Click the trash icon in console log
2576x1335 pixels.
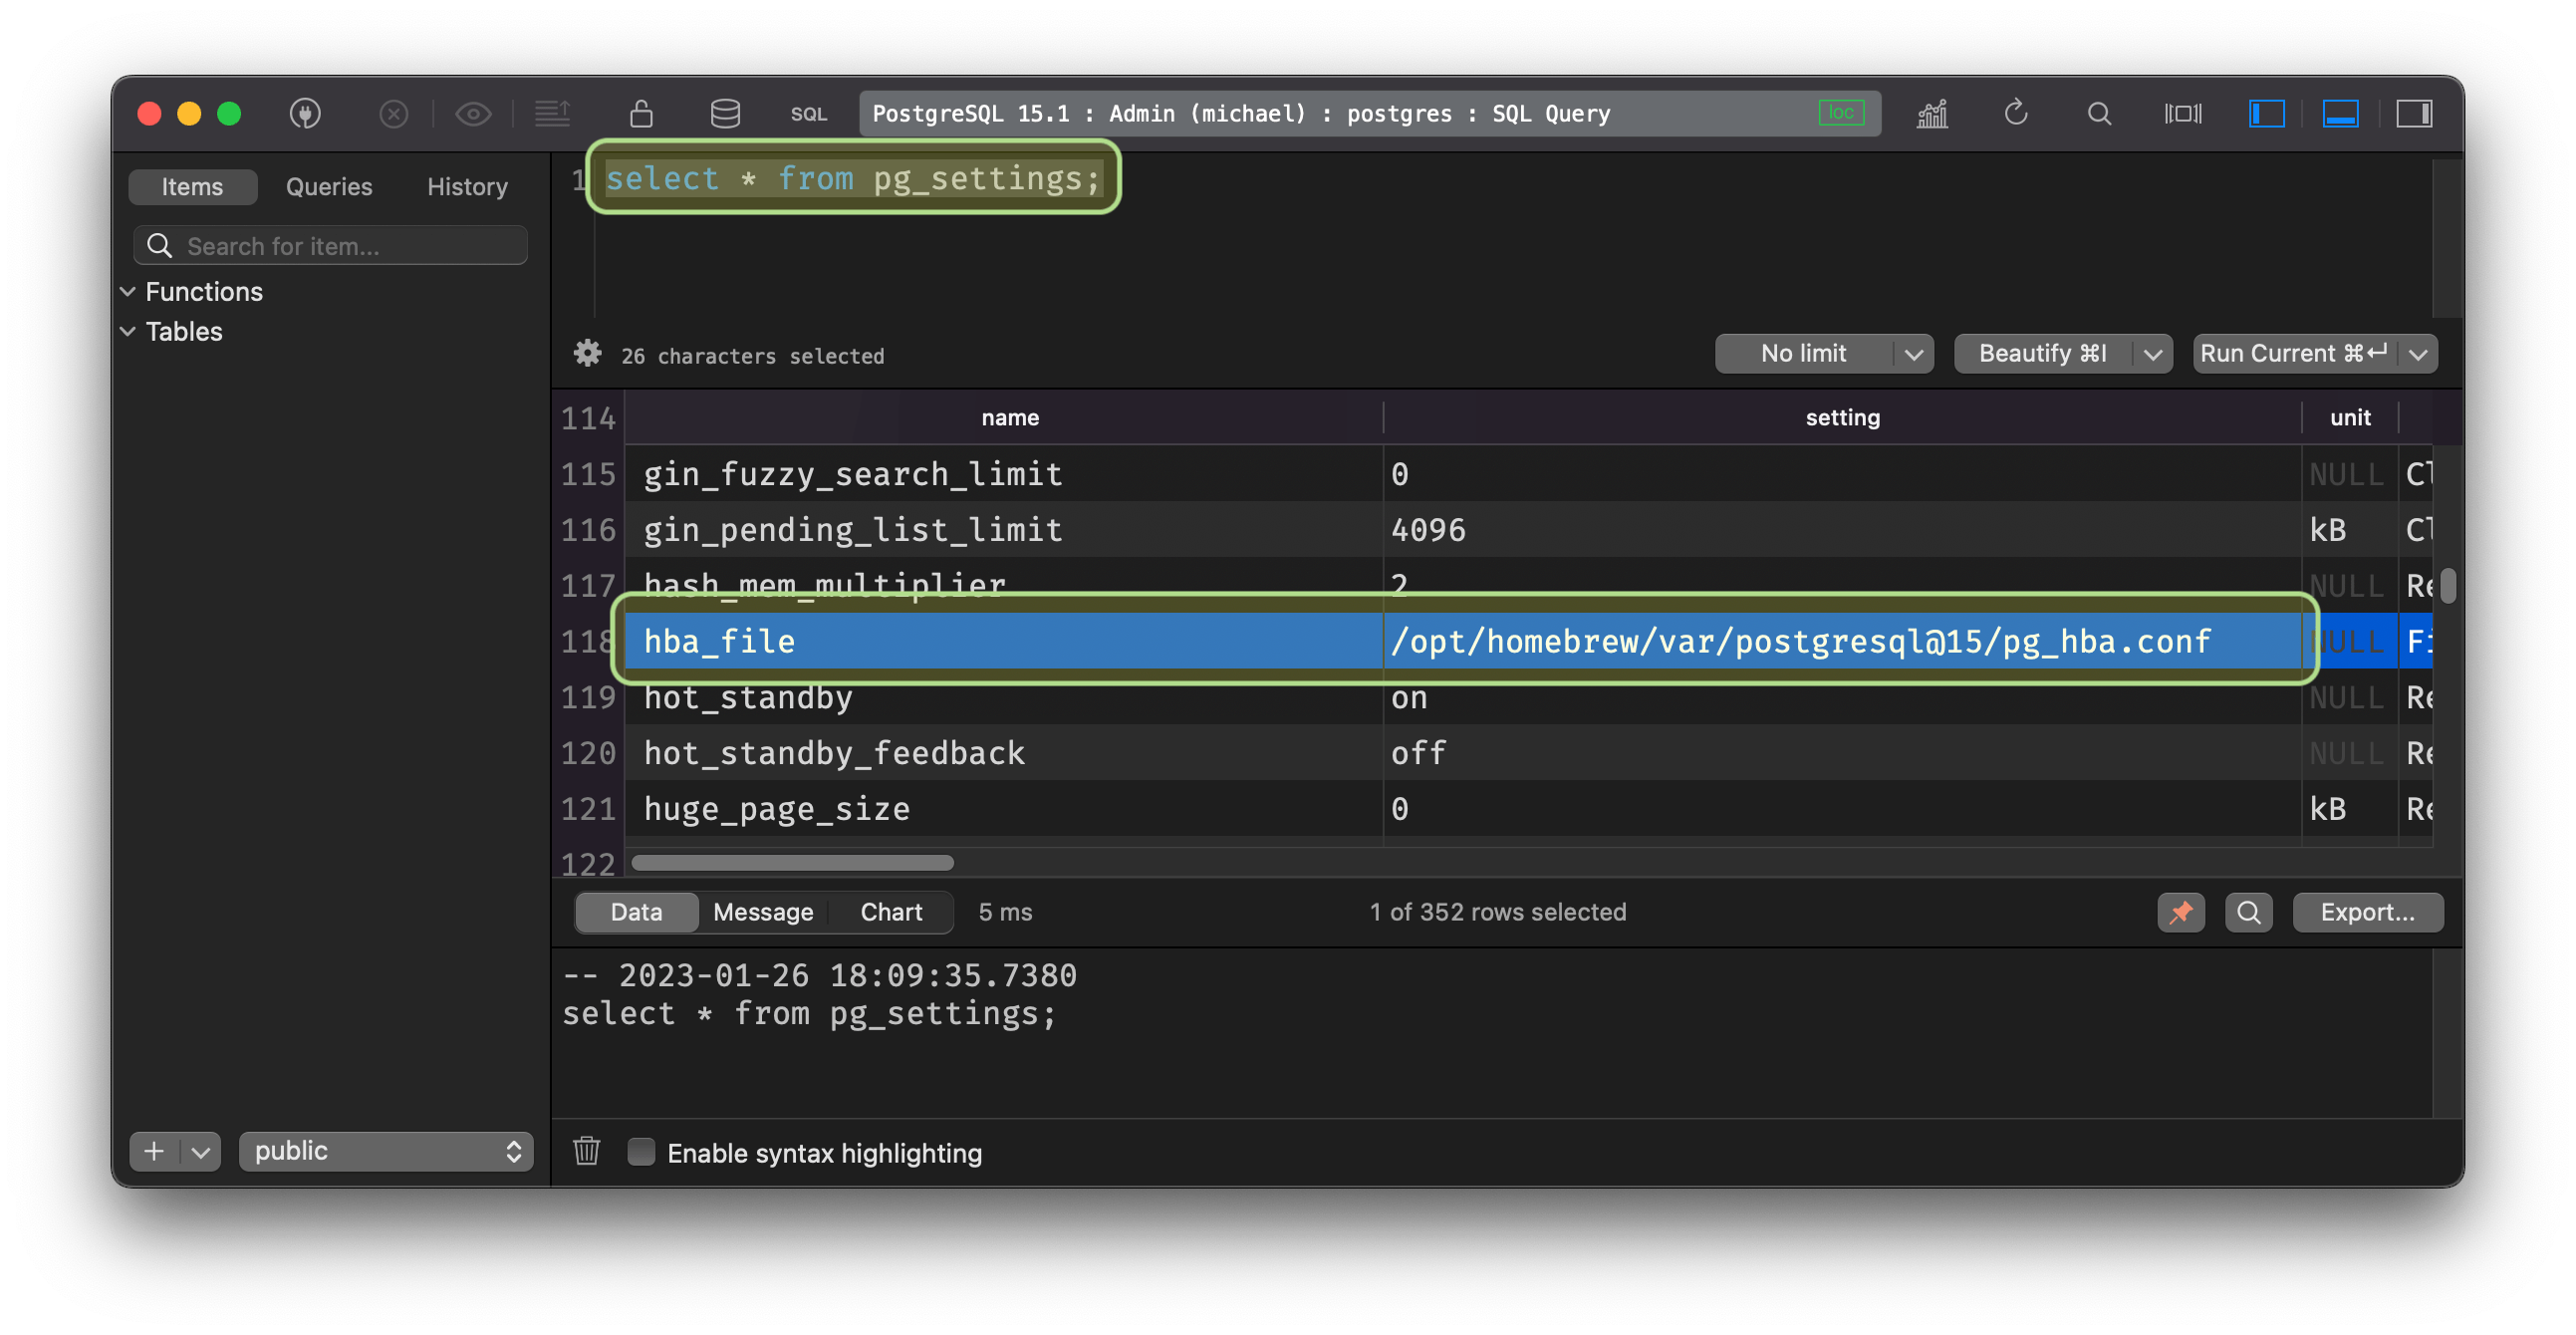[587, 1152]
